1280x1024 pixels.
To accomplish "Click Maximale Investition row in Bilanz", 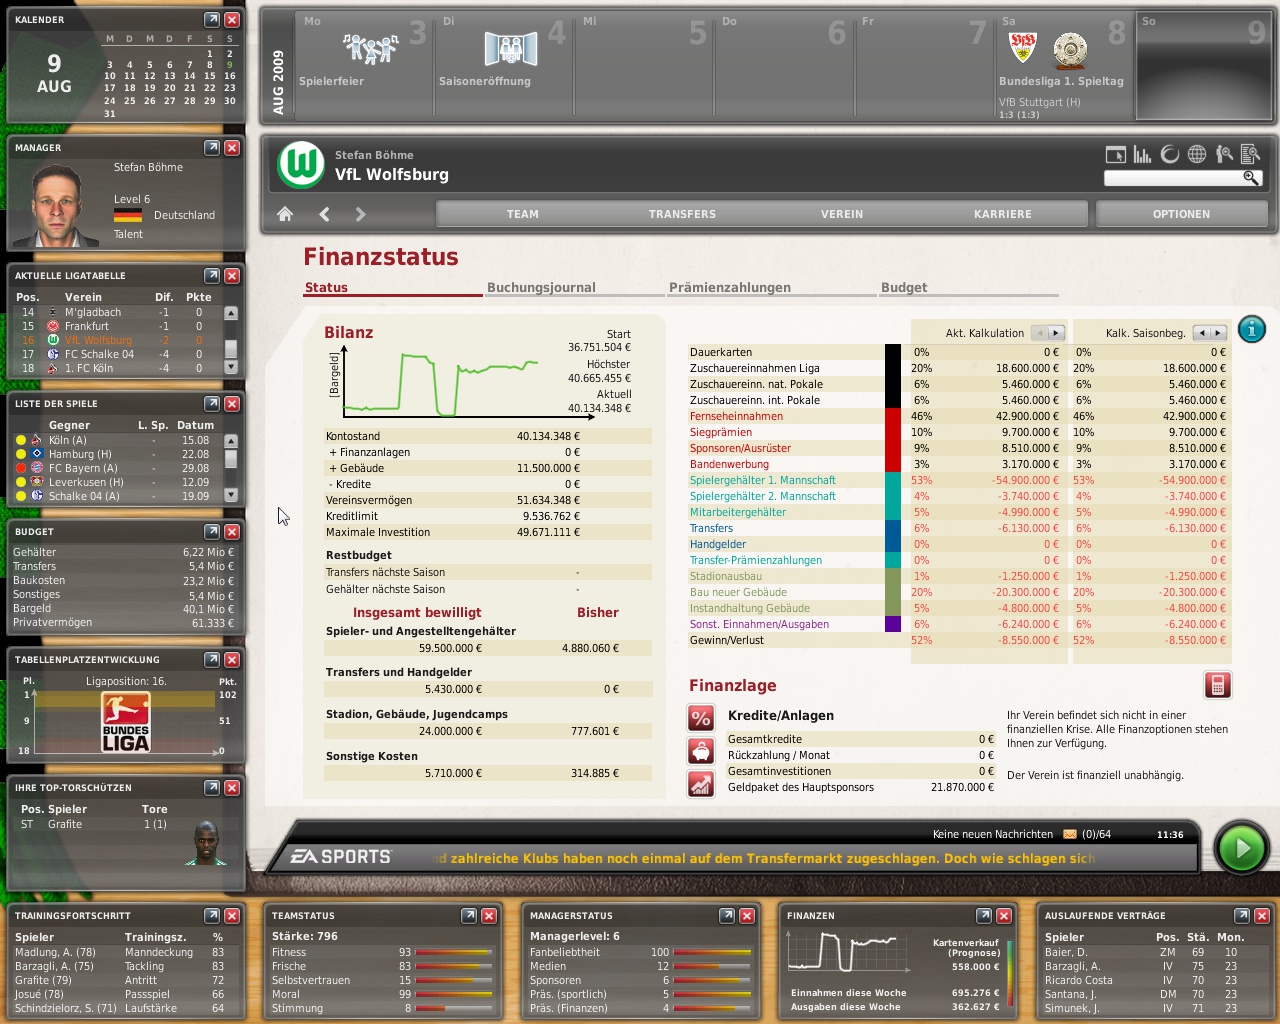I will 488,532.
